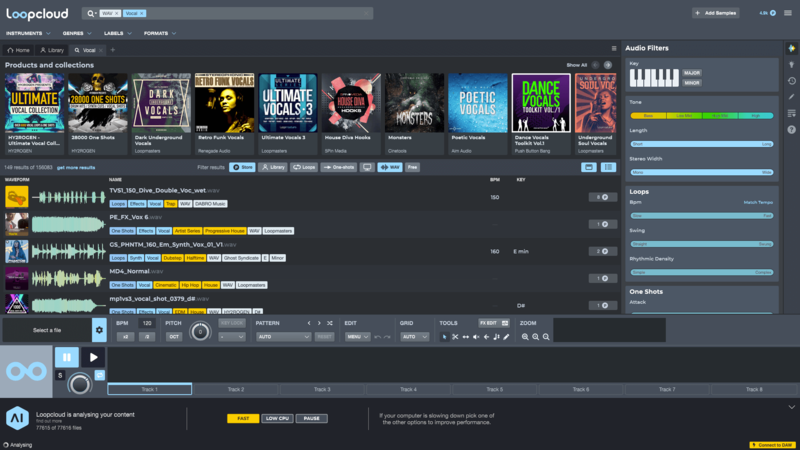Viewport: 800px width, 450px height.
Task: Open the lightbulb suggestions sidebar icon
Action: click(791, 65)
